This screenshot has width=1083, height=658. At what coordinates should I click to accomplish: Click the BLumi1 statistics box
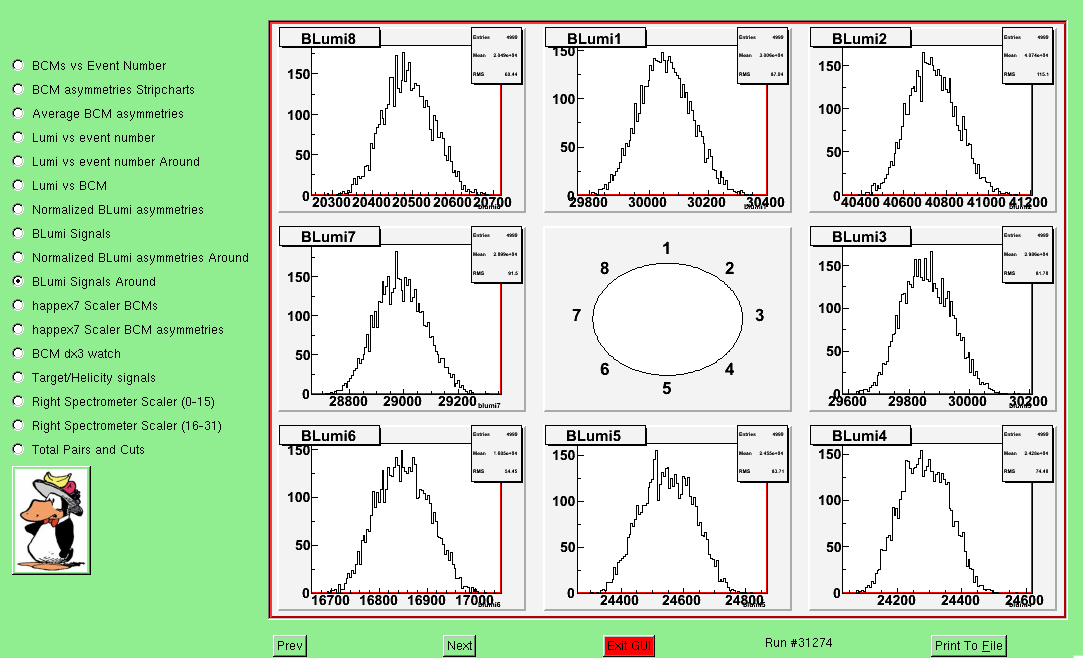pos(762,56)
